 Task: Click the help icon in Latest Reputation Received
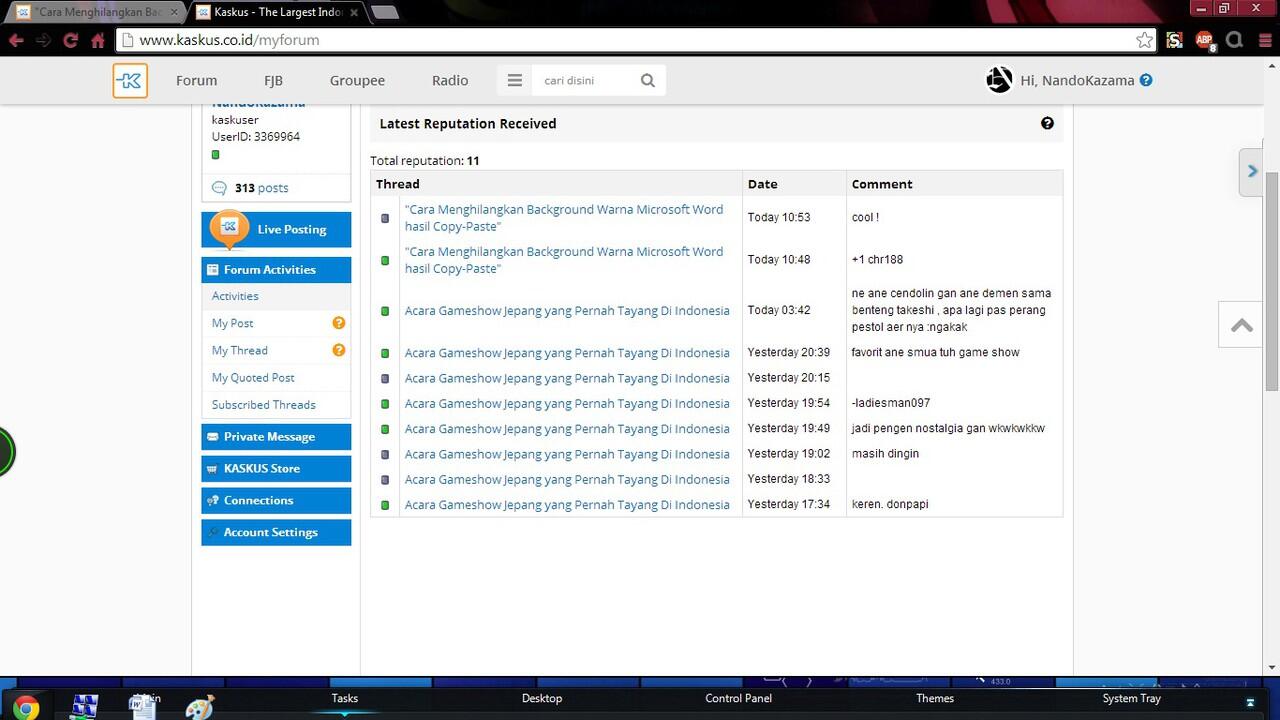[1047, 123]
